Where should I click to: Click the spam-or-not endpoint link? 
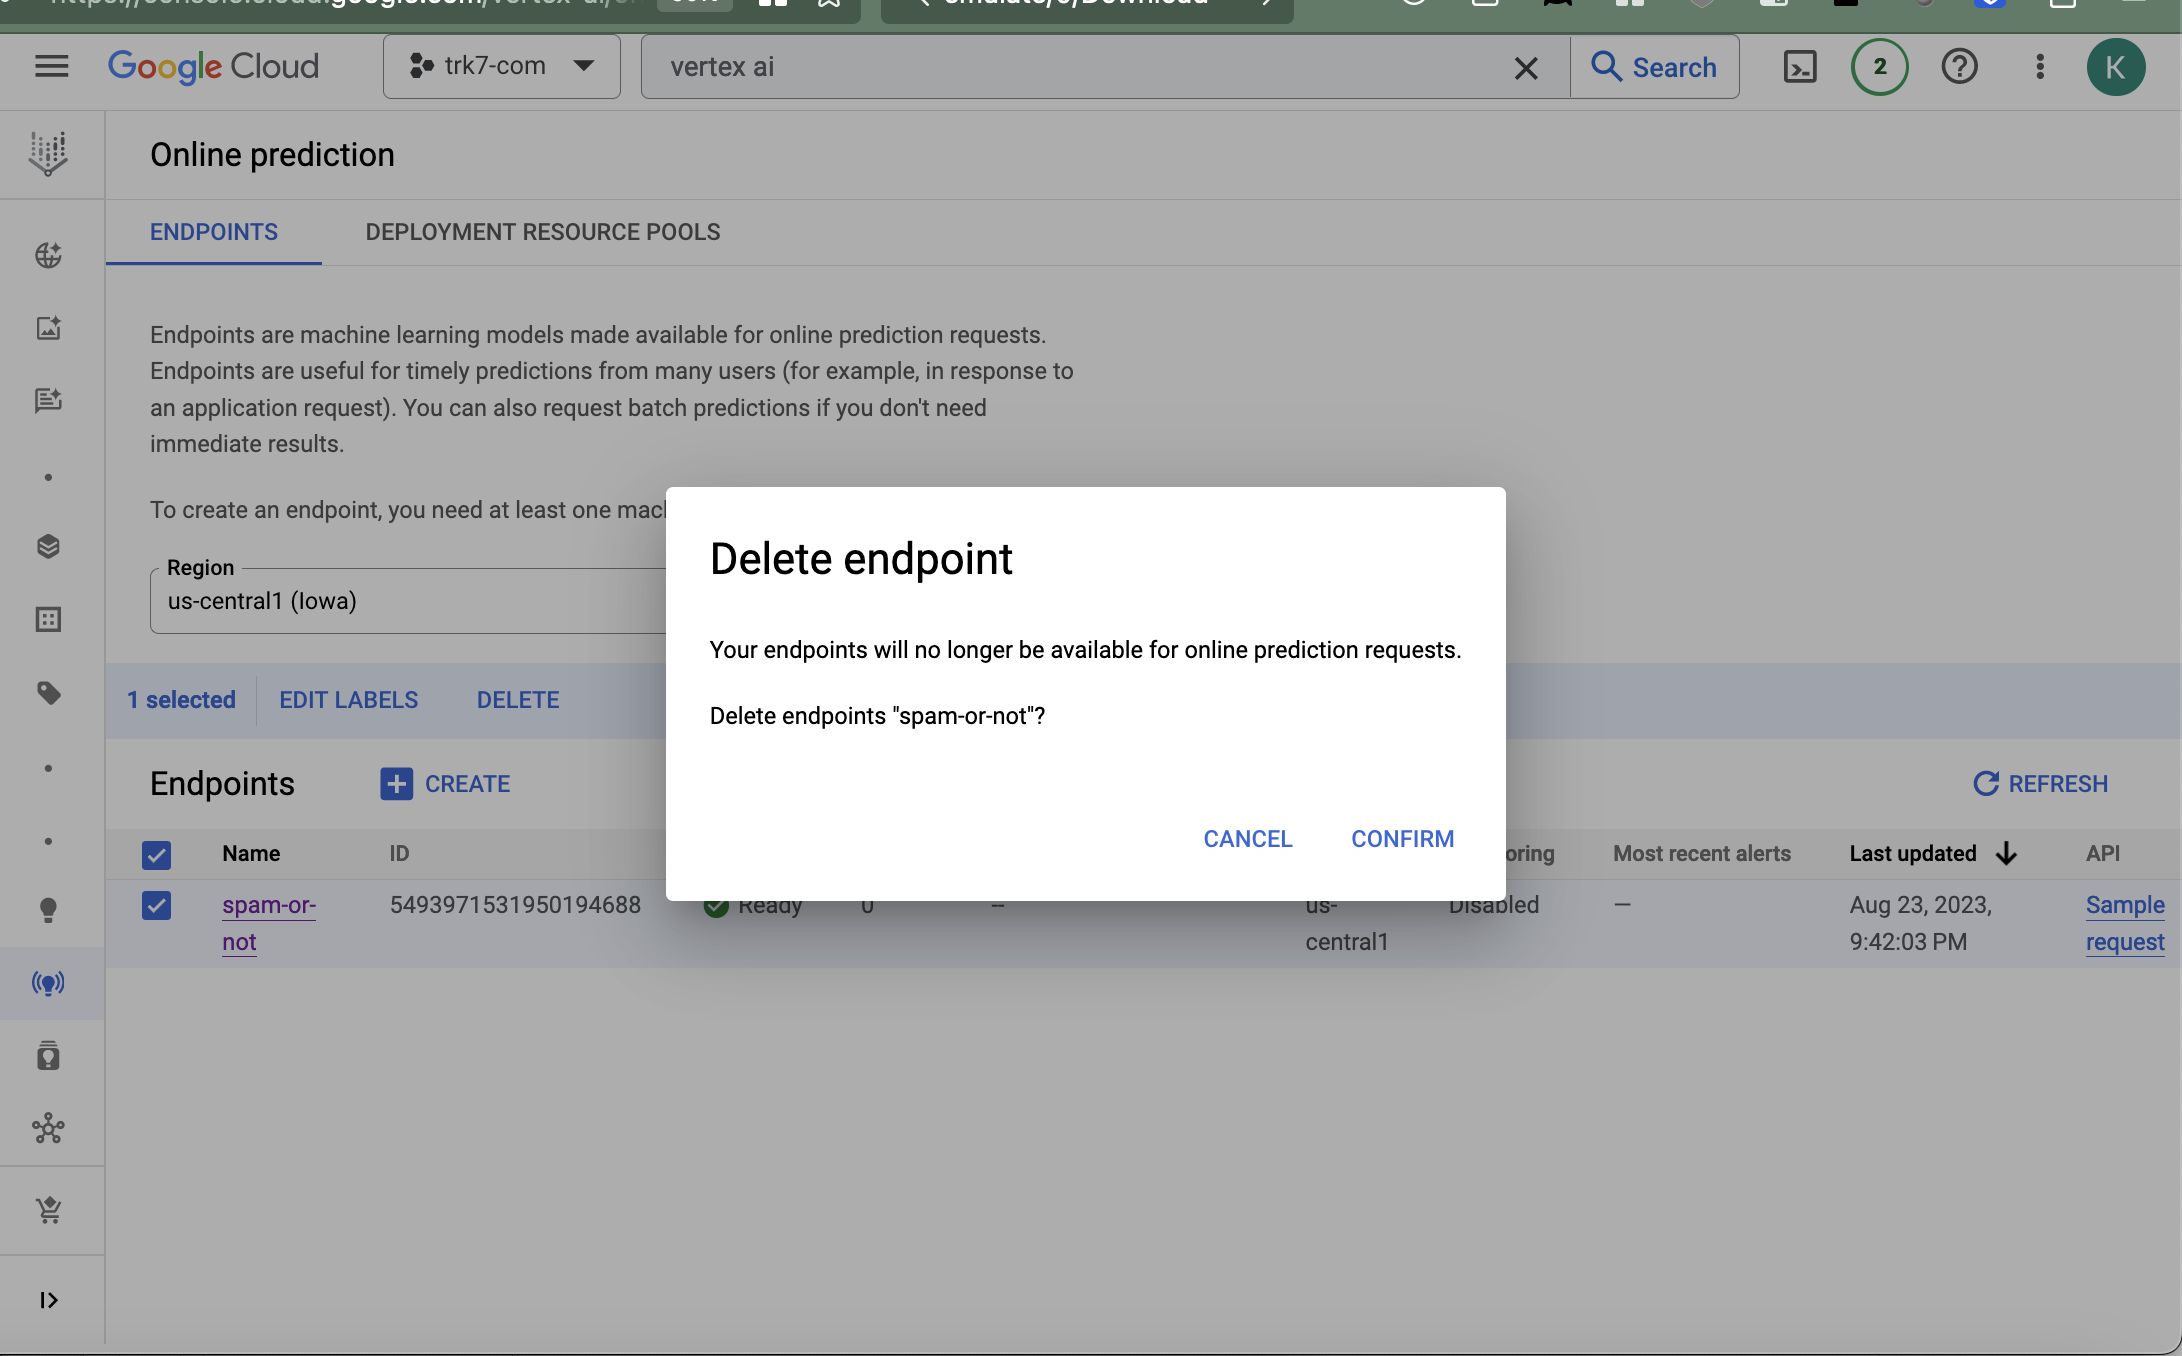coord(269,922)
